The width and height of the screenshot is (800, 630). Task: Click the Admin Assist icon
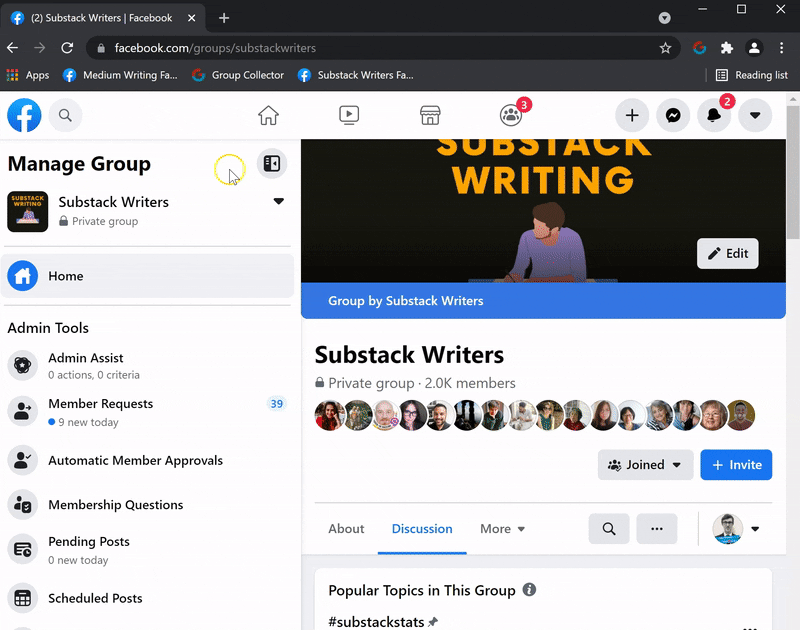click(22, 365)
